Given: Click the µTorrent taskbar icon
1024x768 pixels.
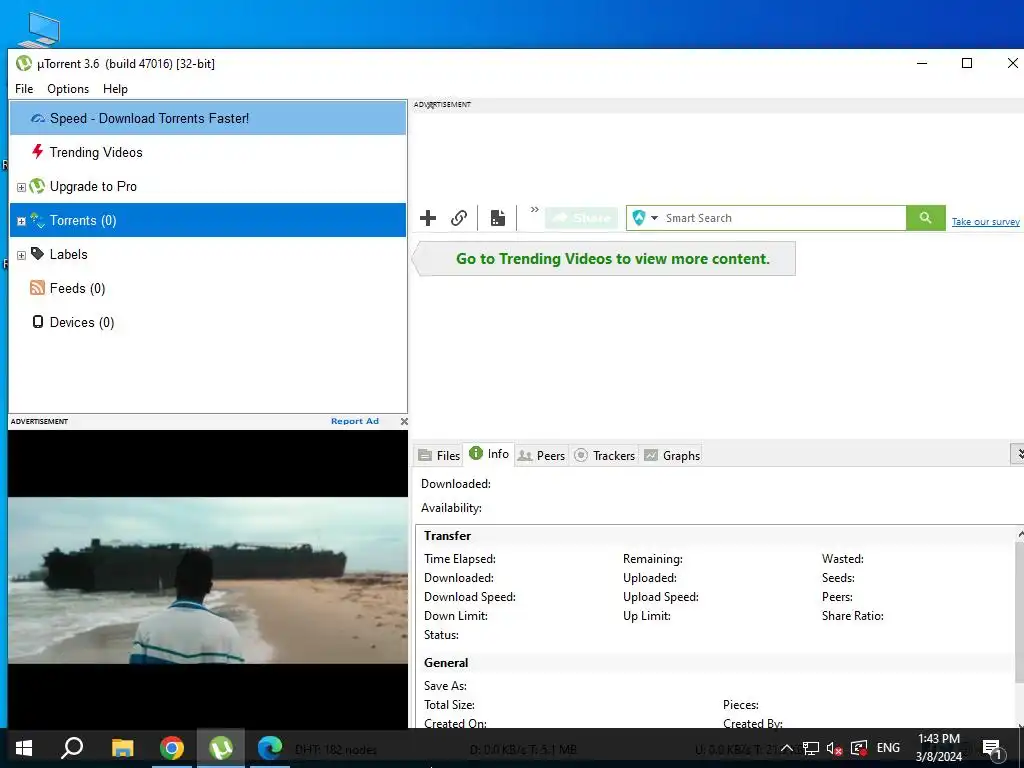Looking at the screenshot, I should [x=221, y=748].
